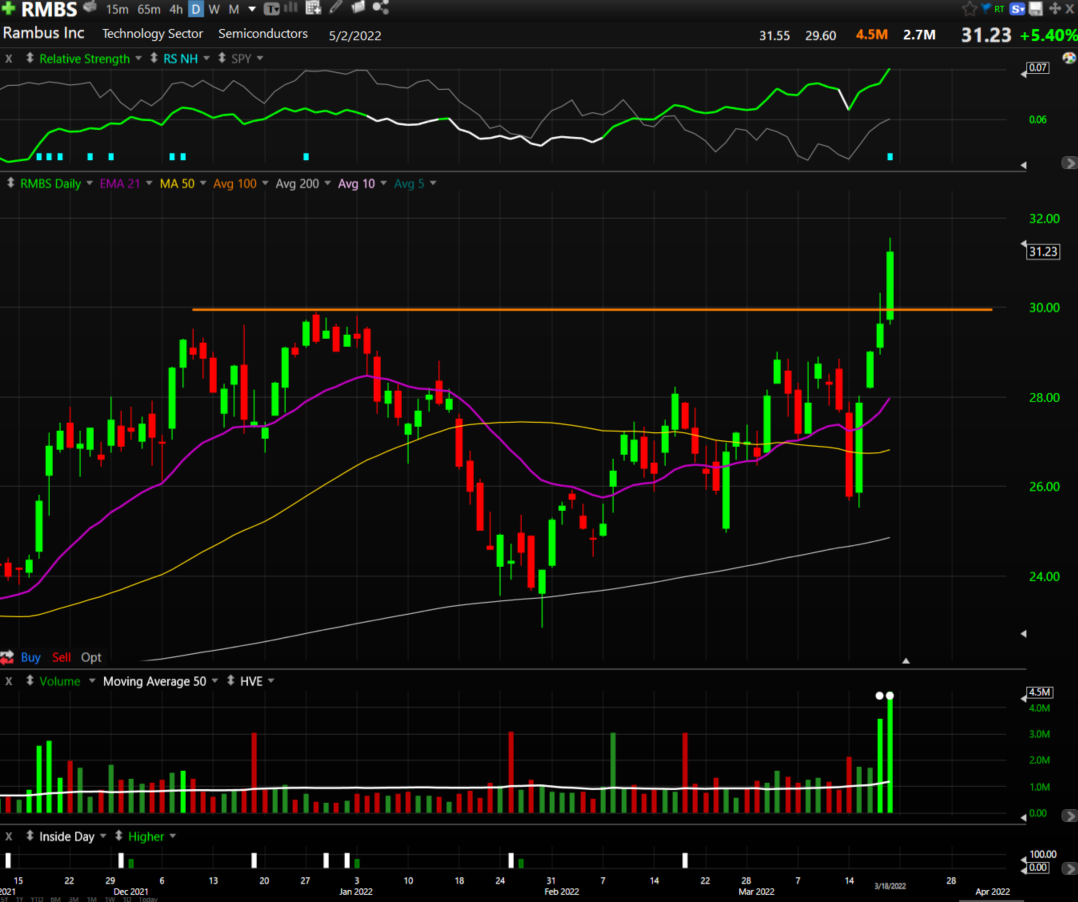Open the HVE dropdown arrow
Image resolution: width=1078 pixels, height=902 pixels.
271,681
